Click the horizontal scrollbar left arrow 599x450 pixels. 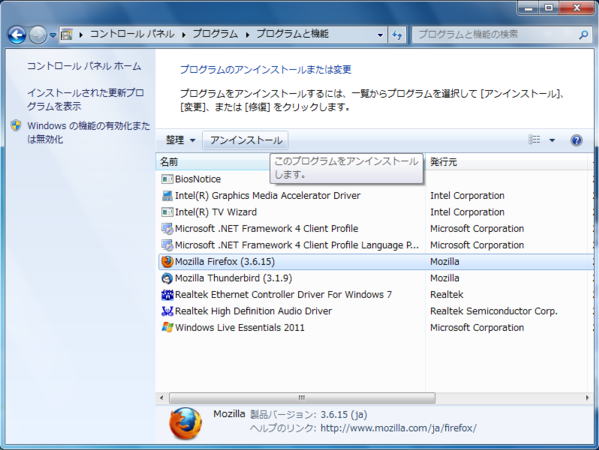click(x=162, y=398)
